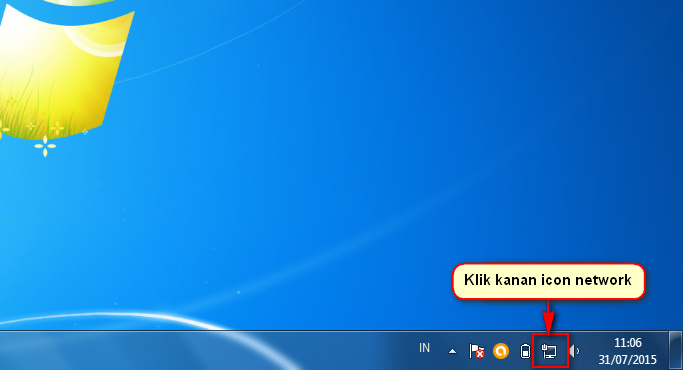Click the battery power icon
Viewport: 683px width, 370px height.
point(525,351)
